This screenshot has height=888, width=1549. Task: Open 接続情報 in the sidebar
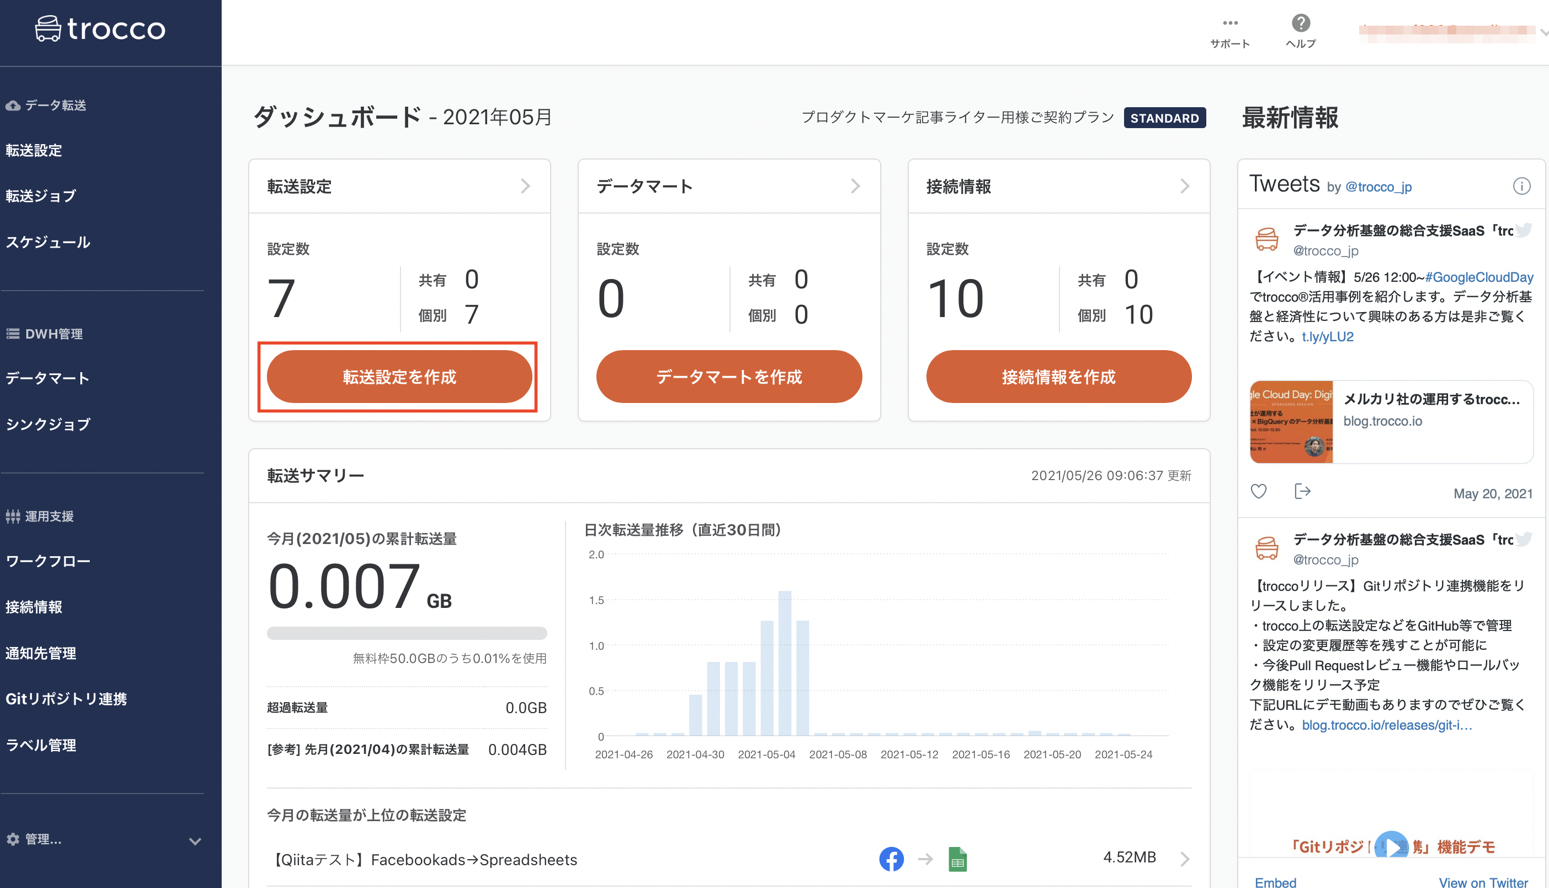pos(34,607)
